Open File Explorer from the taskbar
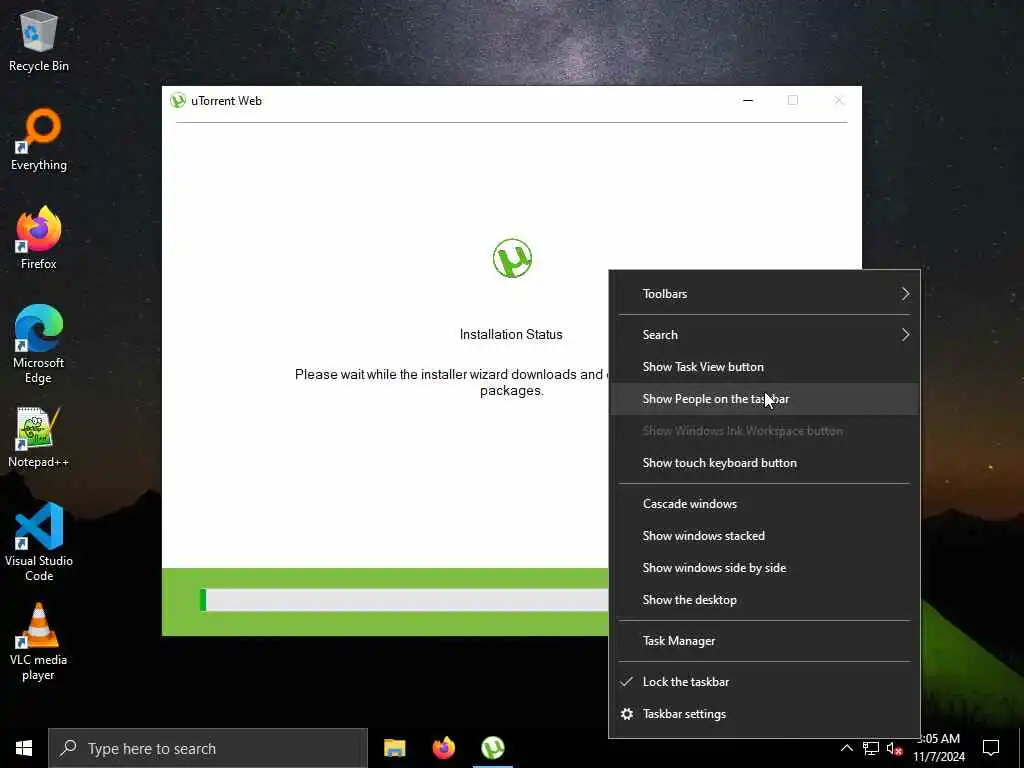Viewport: 1024px width, 768px height. pyautogui.click(x=394, y=748)
